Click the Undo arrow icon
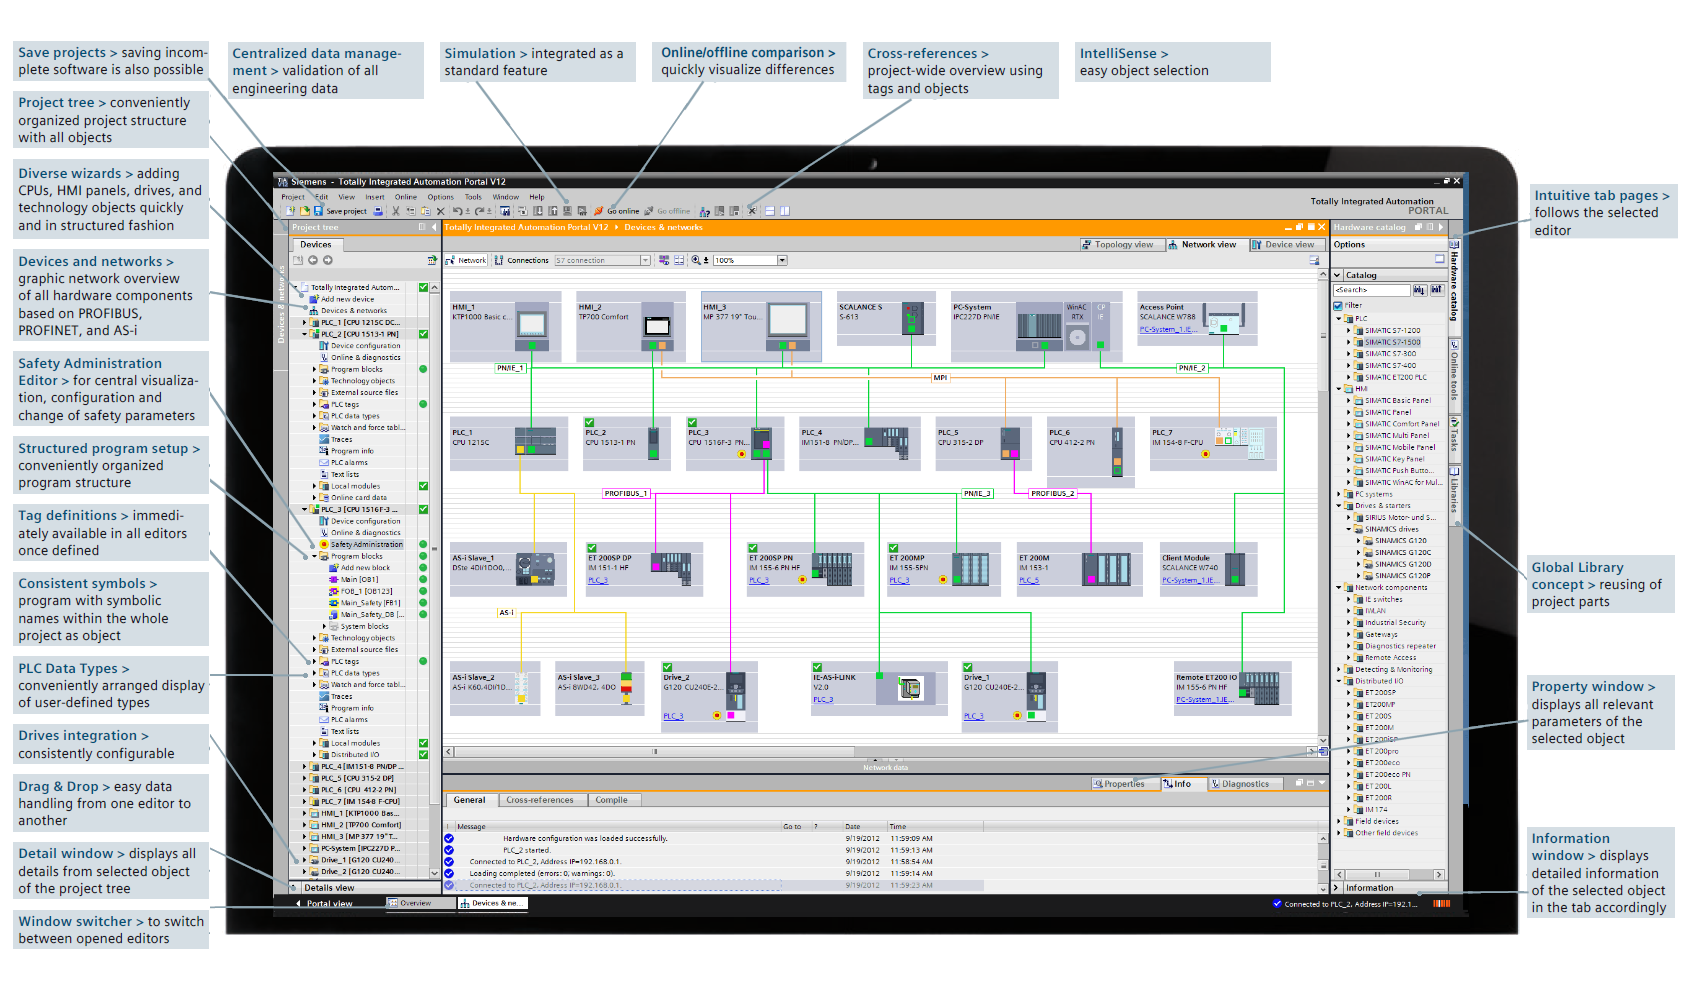1700x1000 pixels. 457,211
